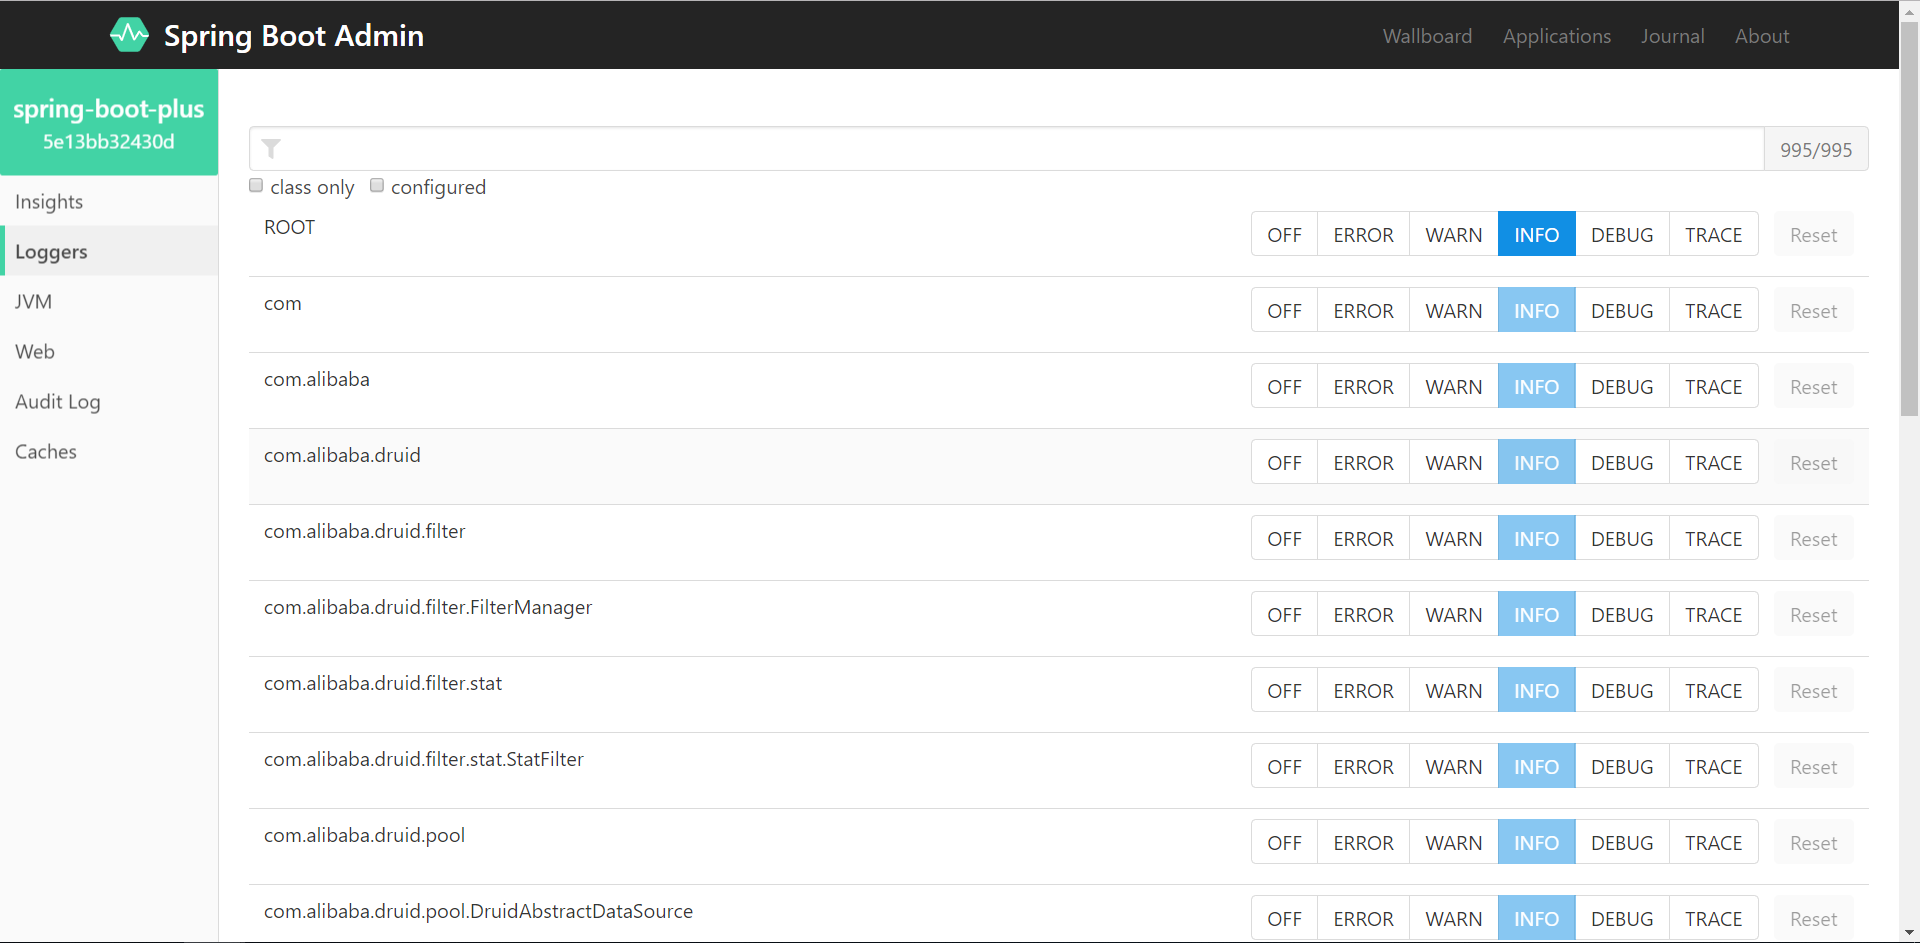This screenshot has width=1920, height=943.
Task: Open the Caches section
Action: (109, 451)
